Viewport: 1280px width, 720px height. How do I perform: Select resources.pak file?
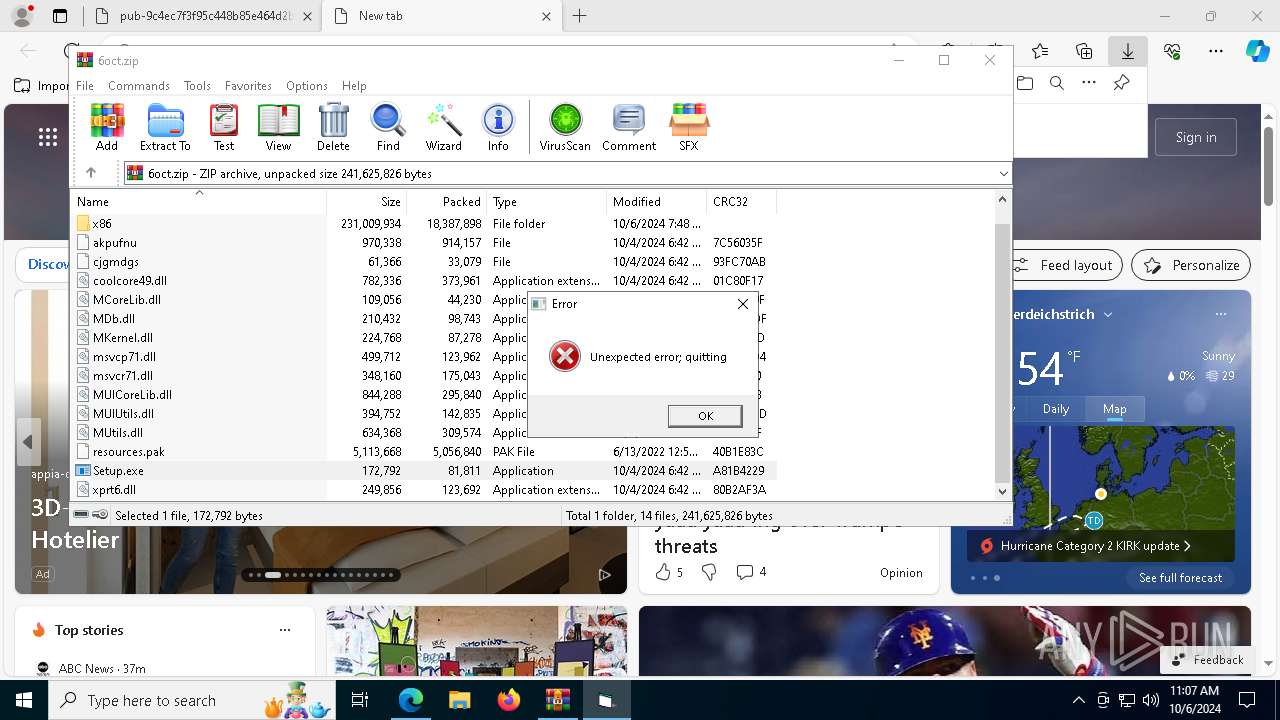[x=425, y=452]
